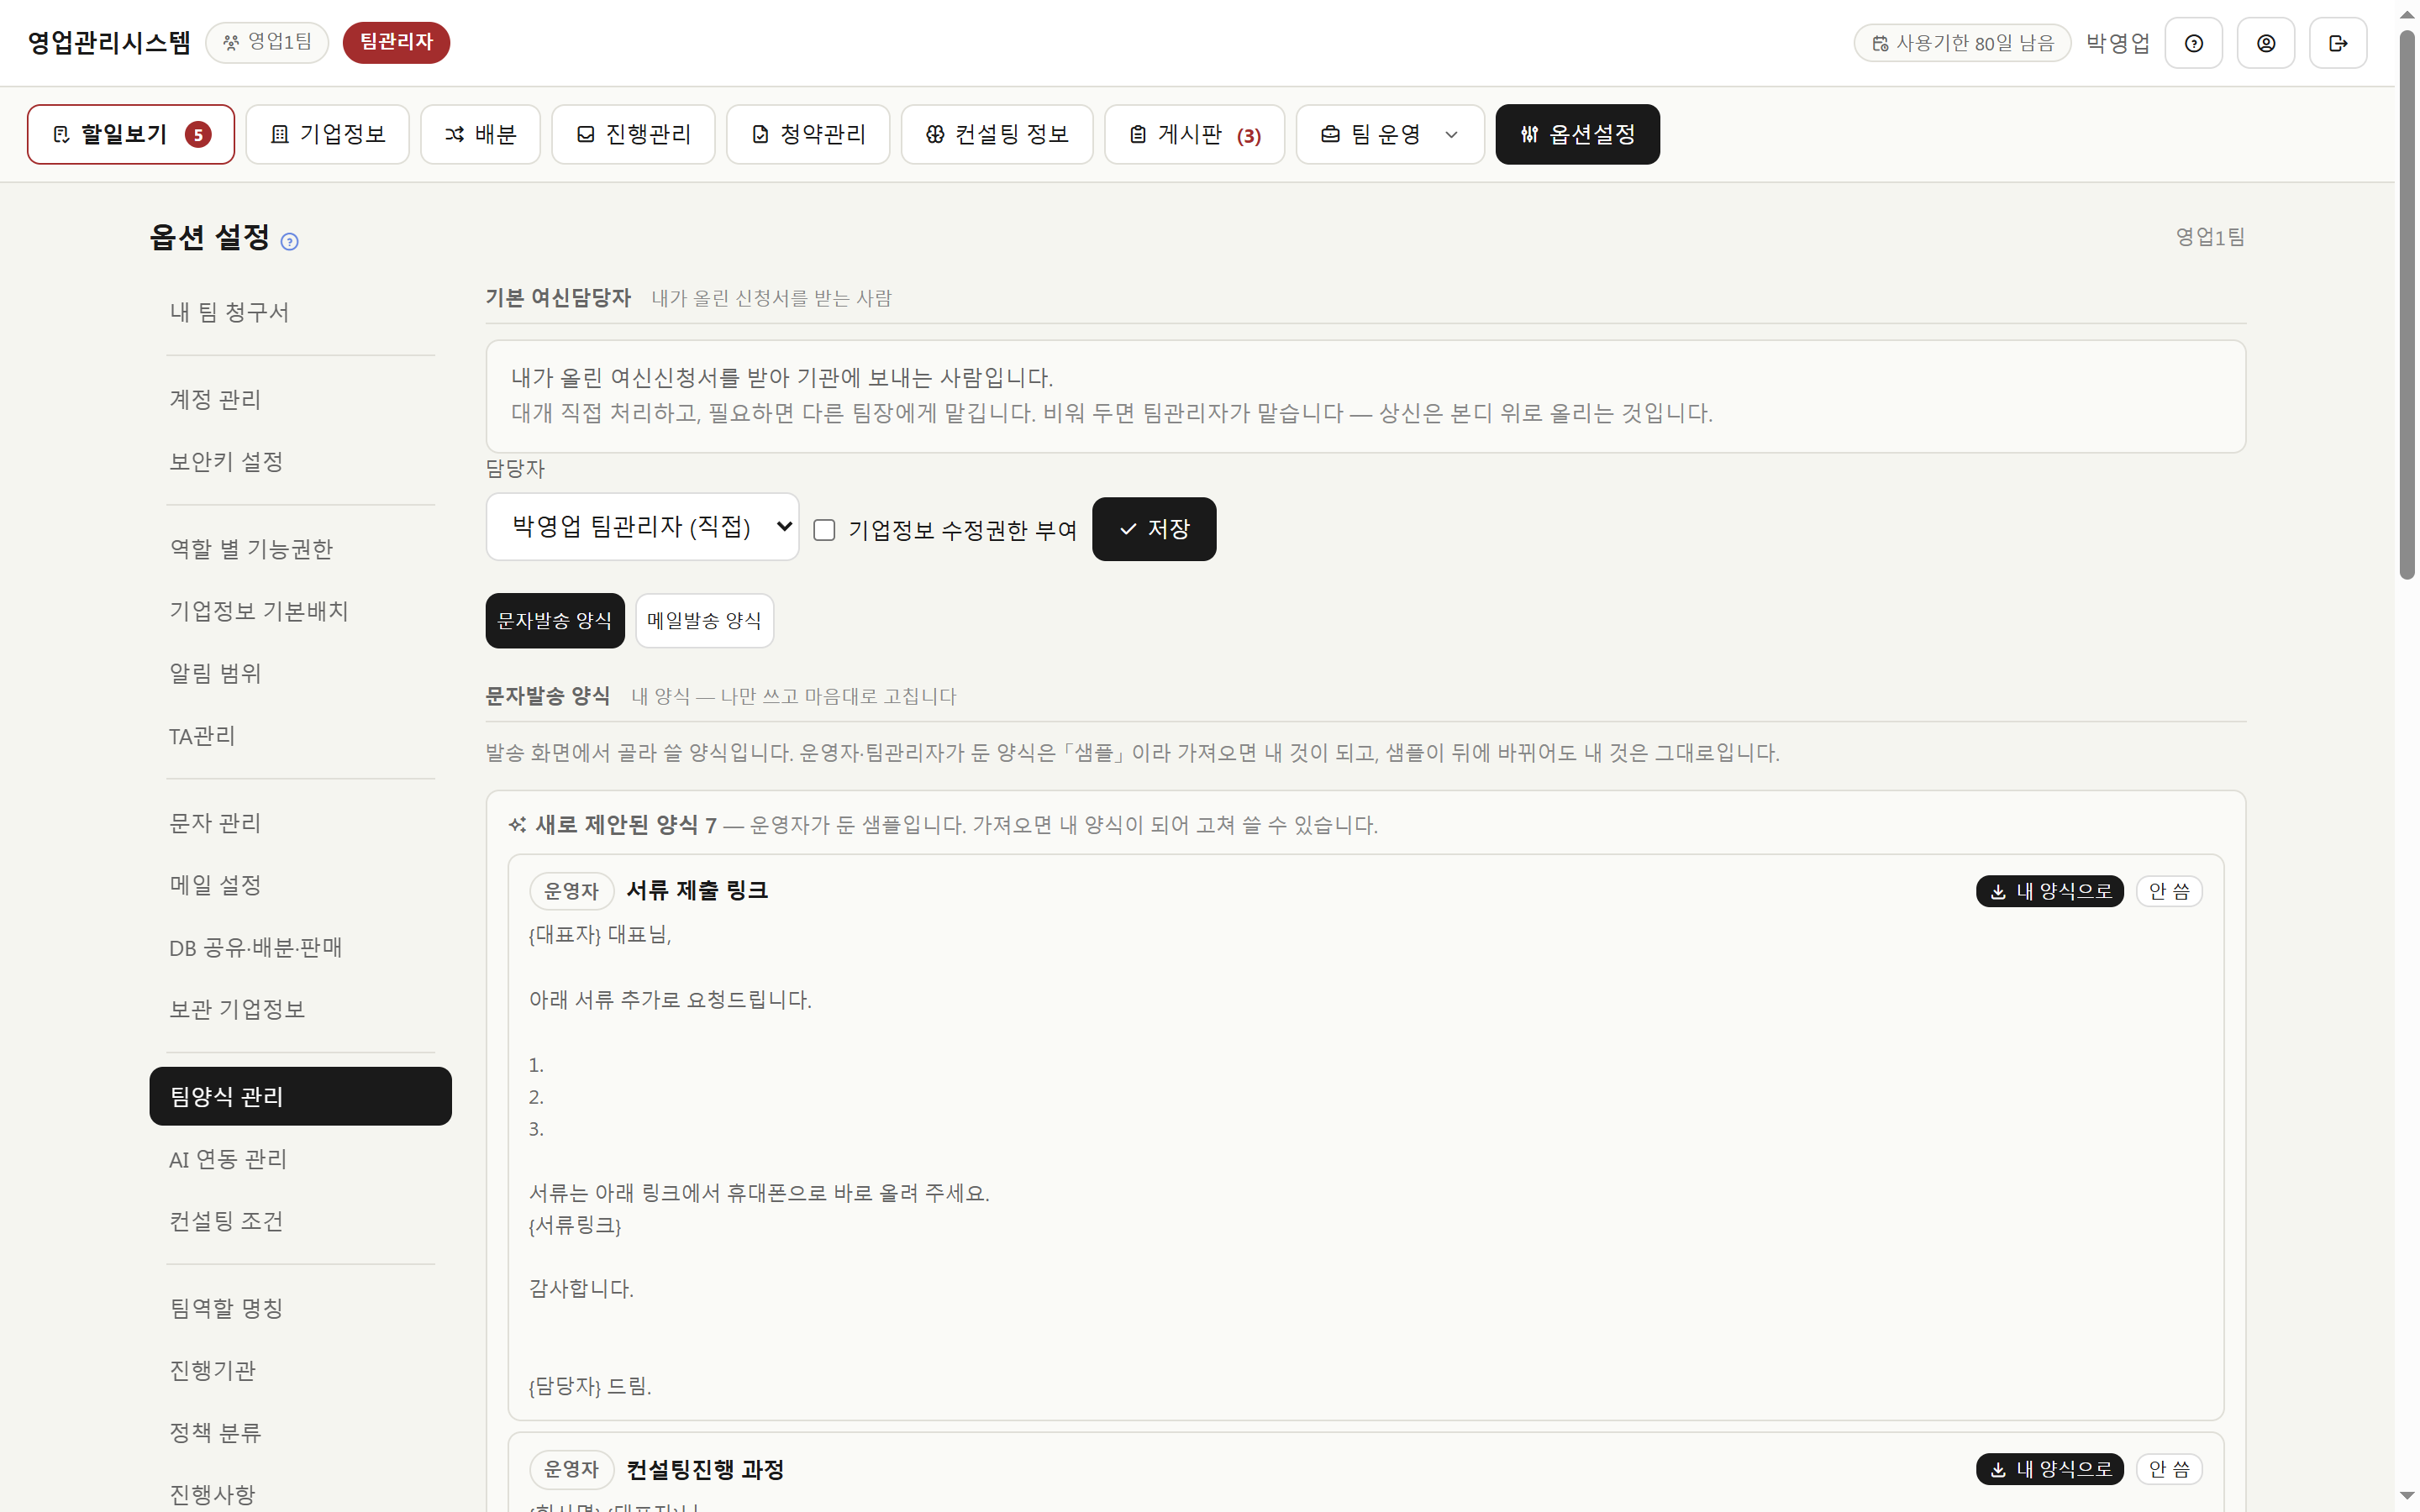Click the 팀관리자 role badge

[396, 42]
